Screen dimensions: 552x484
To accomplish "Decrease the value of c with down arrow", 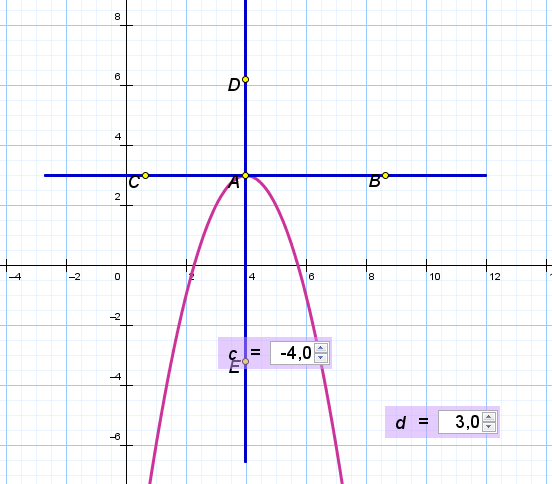I will [320, 358].
